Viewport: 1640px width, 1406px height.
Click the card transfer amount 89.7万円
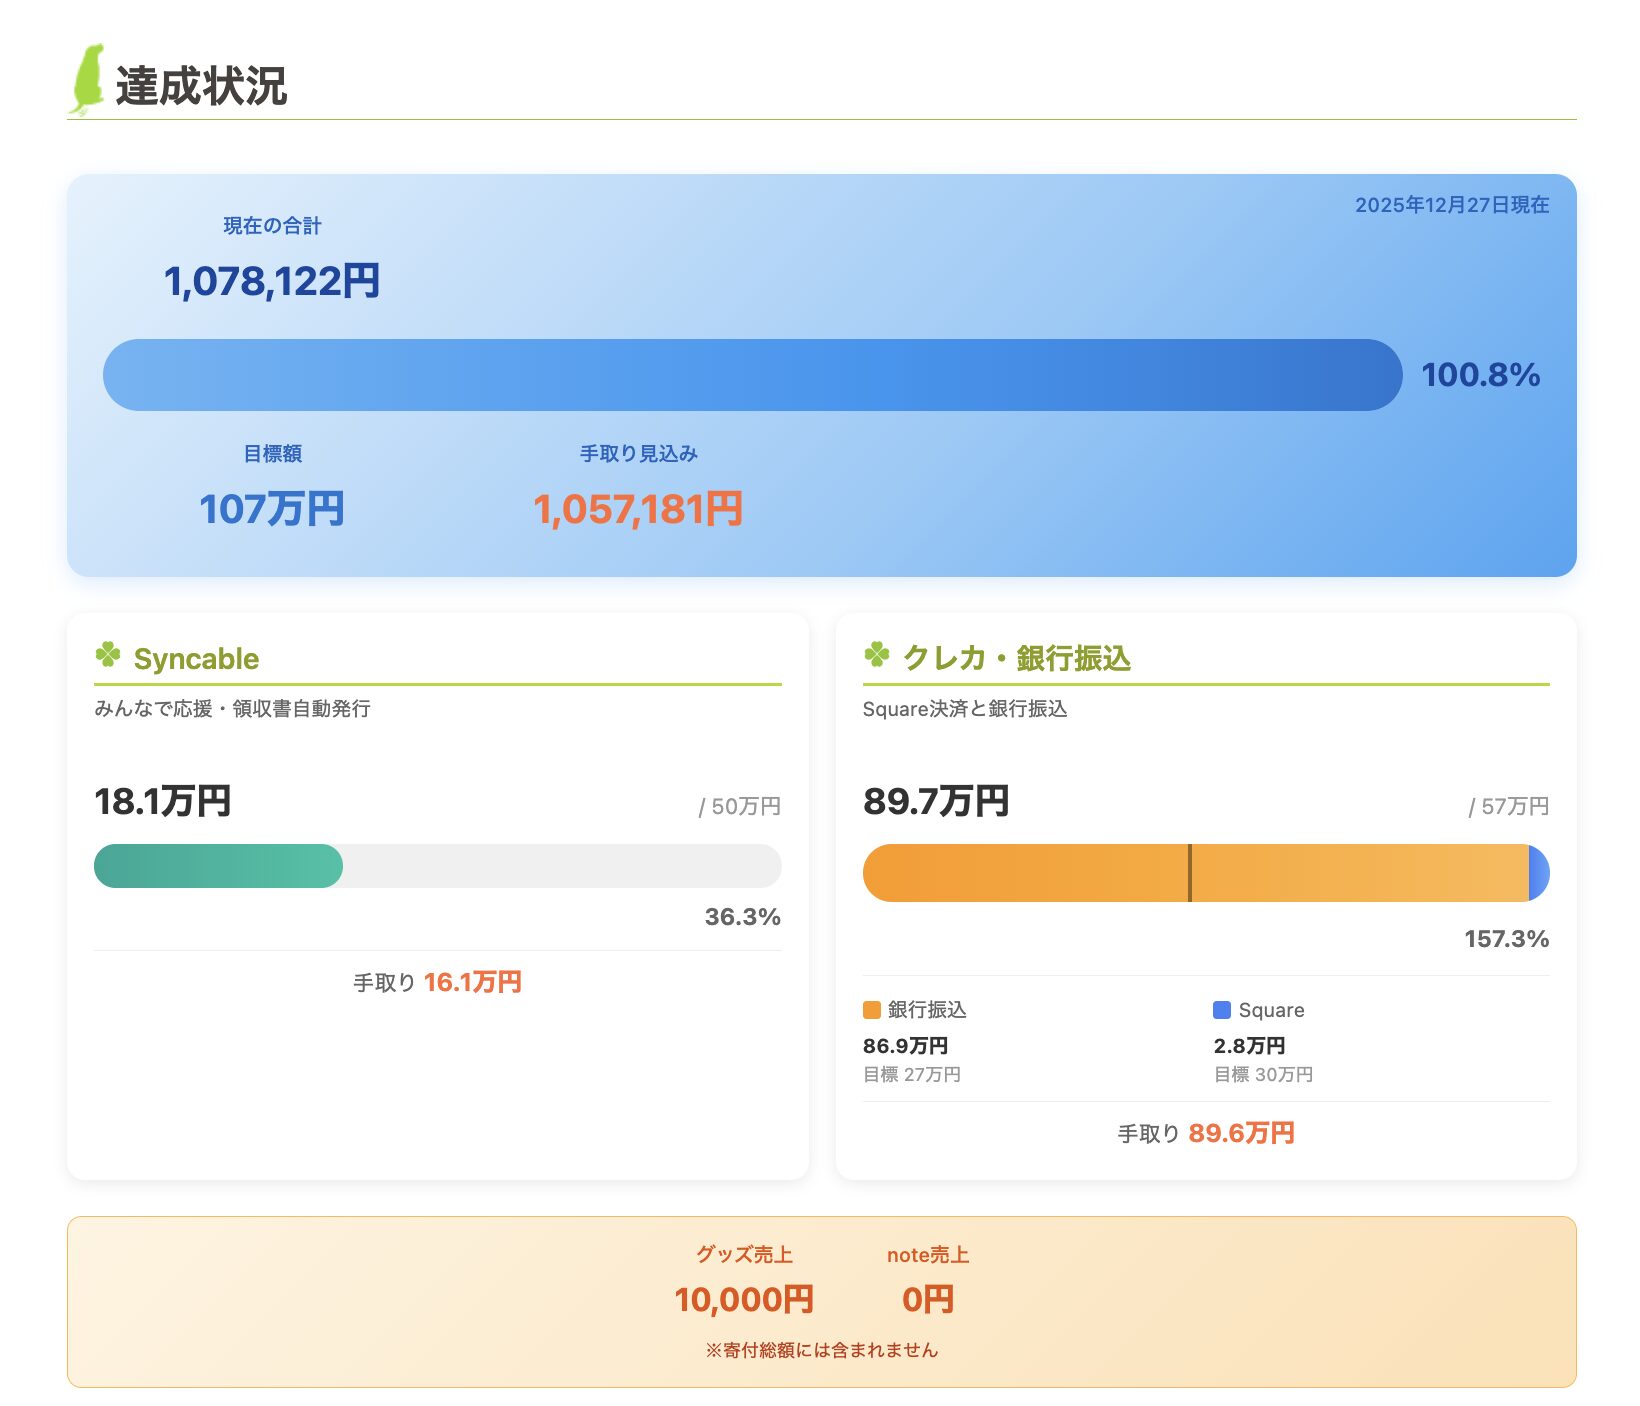pyautogui.click(x=936, y=801)
